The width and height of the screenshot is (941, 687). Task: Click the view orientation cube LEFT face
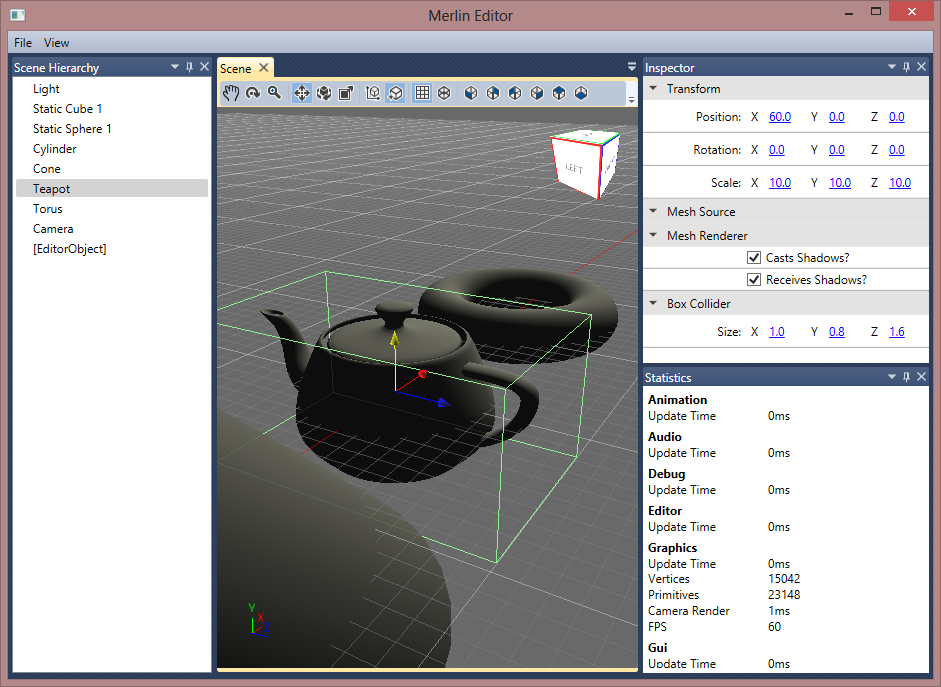pos(574,168)
